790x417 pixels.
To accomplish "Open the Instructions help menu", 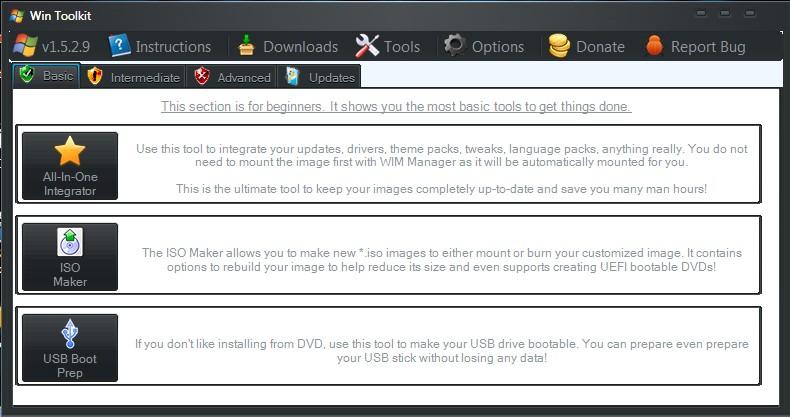I will click(160, 46).
